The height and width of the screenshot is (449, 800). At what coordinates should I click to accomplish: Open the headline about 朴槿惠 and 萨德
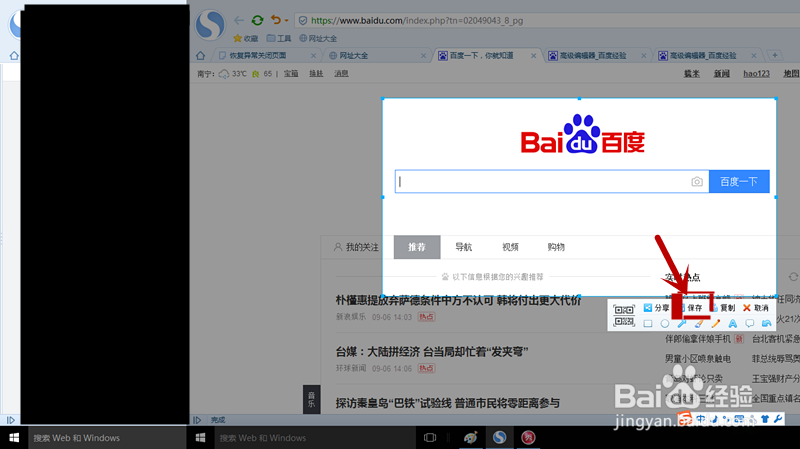(x=458, y=301)
